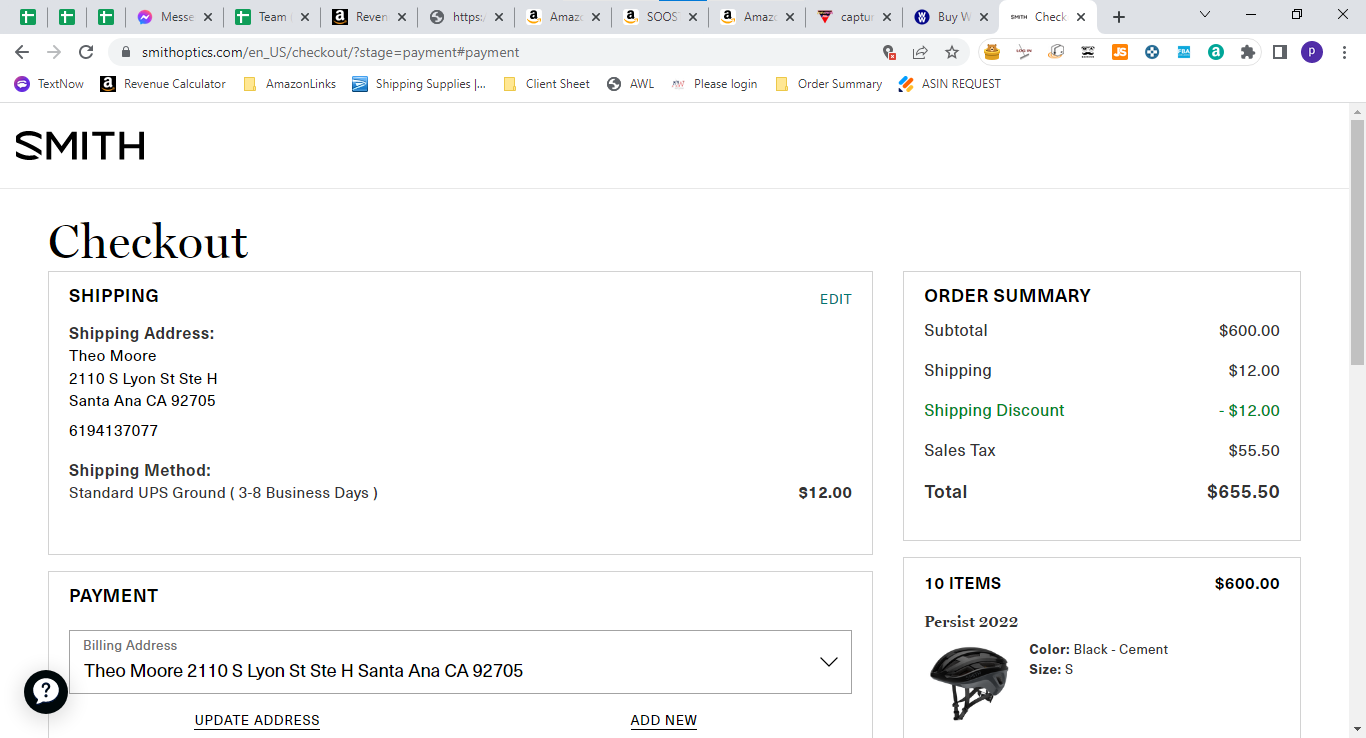Viewport: 1366px width, 738px height.
Task: Open the help chat bubble icon
Action: click(x=46, y=691)
